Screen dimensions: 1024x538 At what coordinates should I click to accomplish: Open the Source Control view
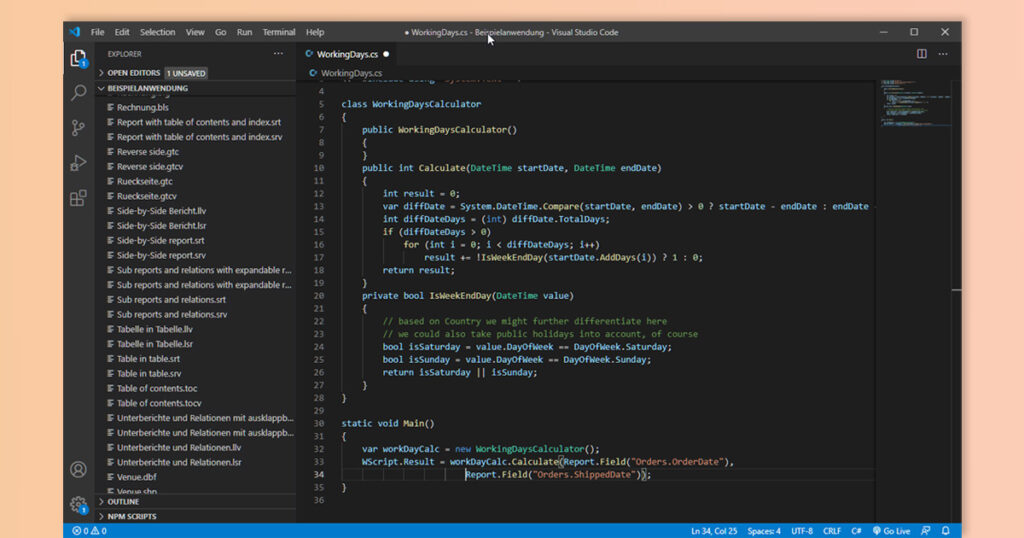click(x=78, y=128)
